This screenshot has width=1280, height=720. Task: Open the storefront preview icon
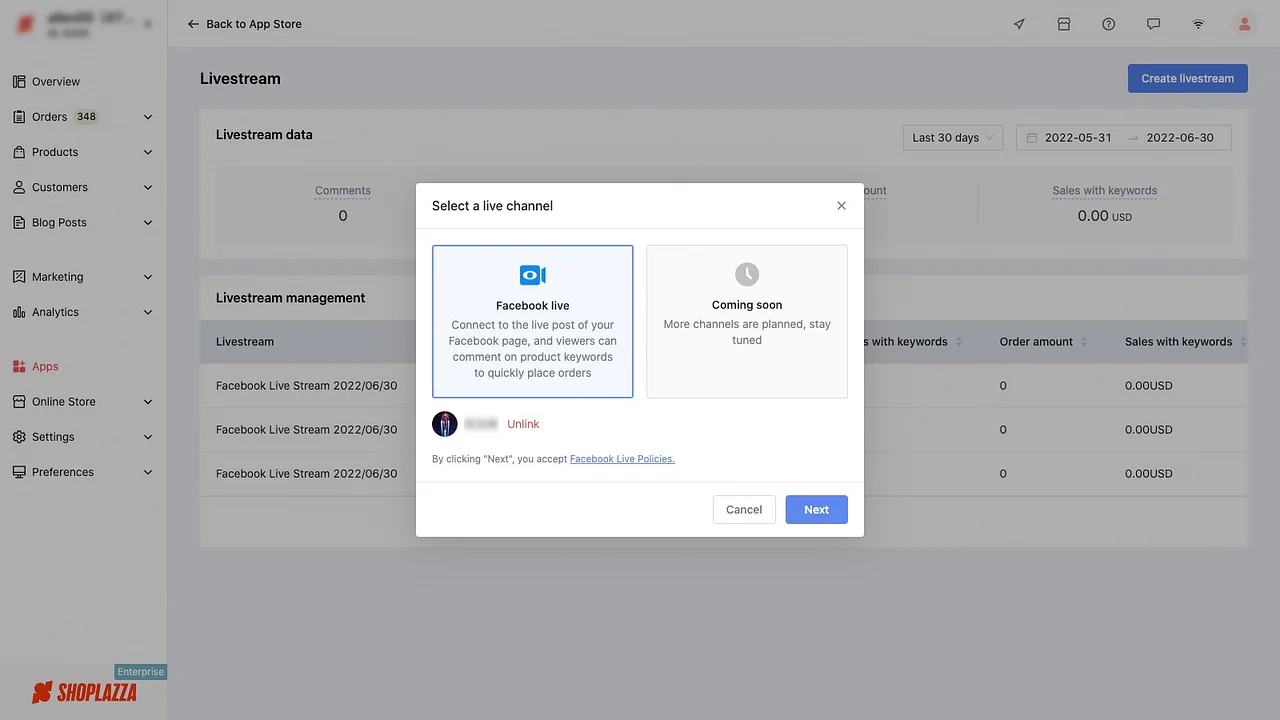click(1063, 23)
